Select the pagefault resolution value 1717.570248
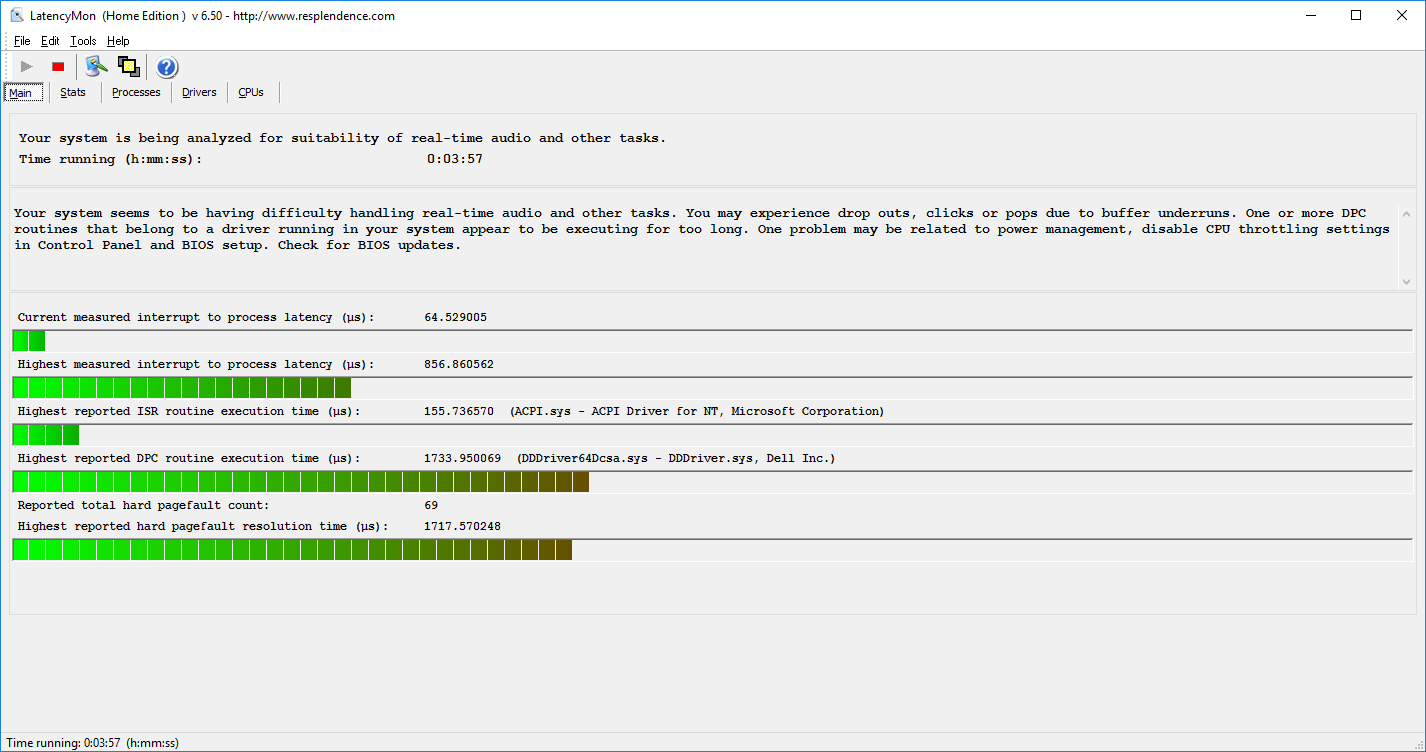 [463, 526]
